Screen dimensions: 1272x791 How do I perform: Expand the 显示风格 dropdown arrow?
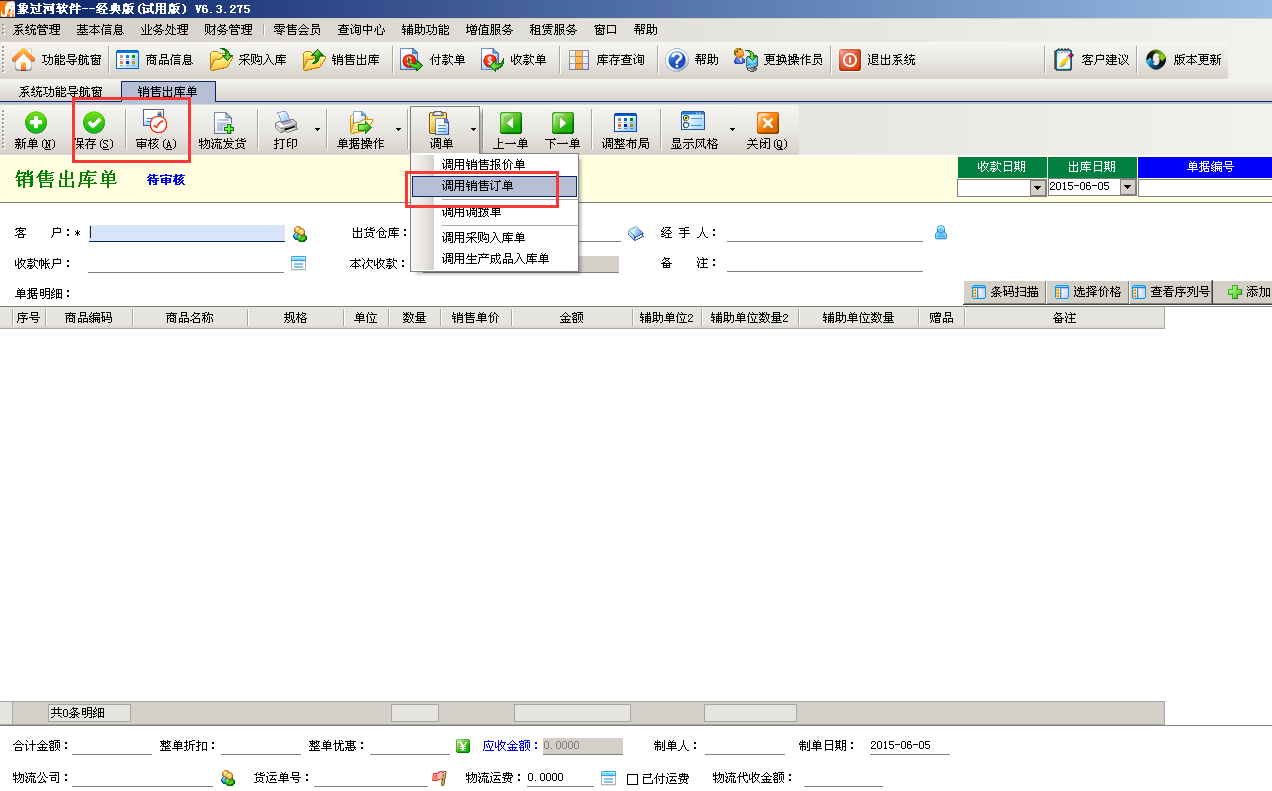click(732, 129)
